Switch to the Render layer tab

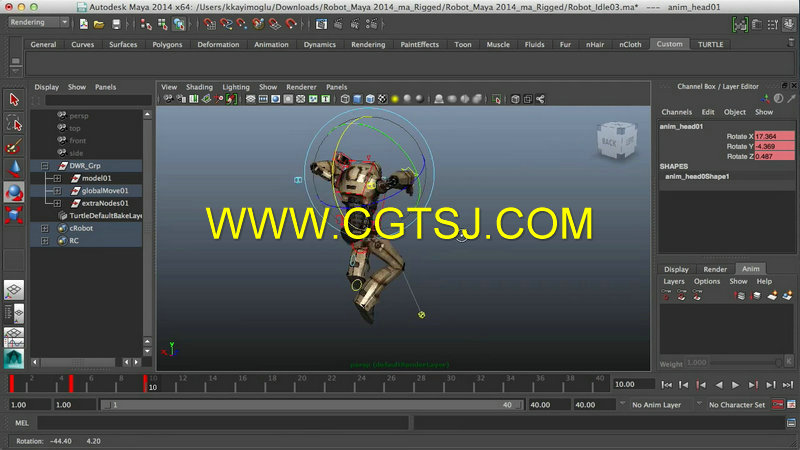click(x=715, y=269)
